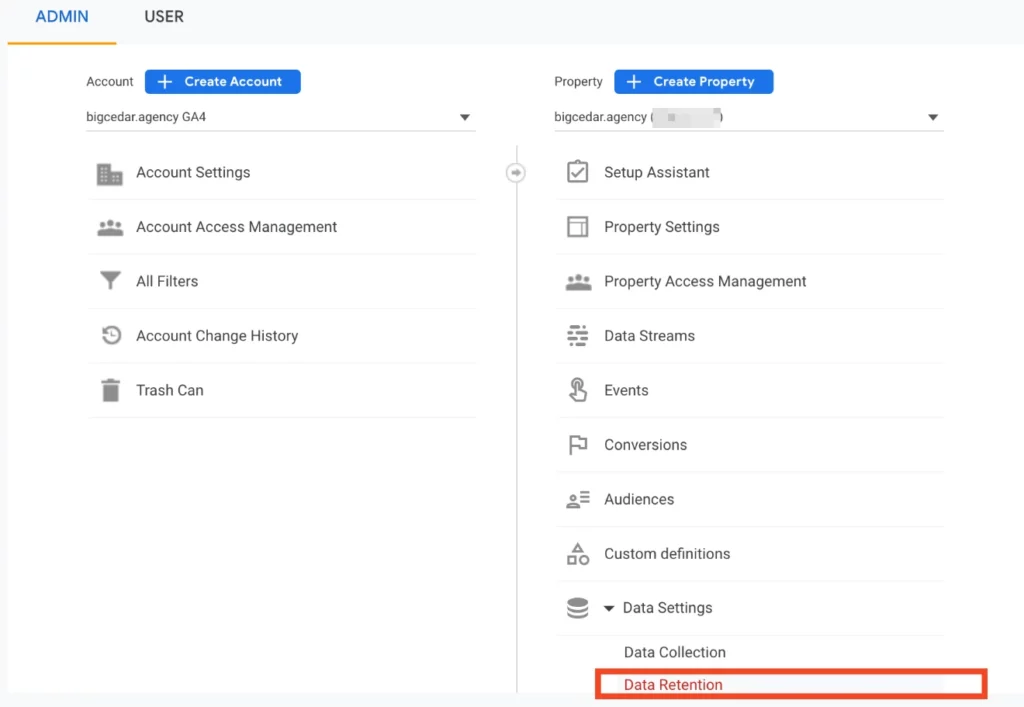
Task: Collapse the Data Settings section
Action: click(609, 608)
